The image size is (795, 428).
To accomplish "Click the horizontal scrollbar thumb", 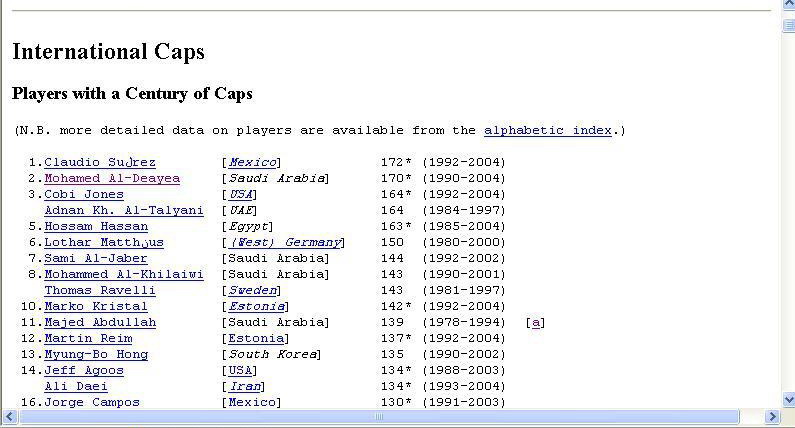I will [x=379, y=417].
